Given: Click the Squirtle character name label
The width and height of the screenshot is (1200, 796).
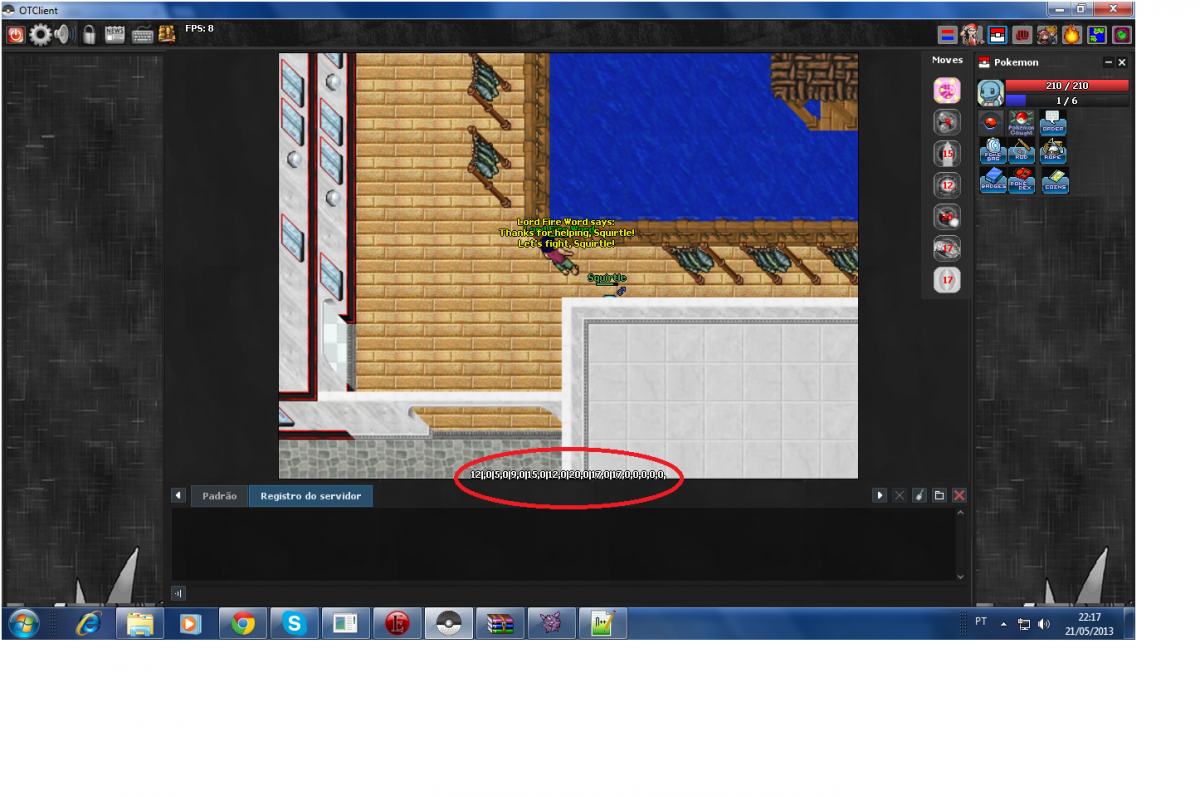Looking at the screenshot, I should 607,278.
